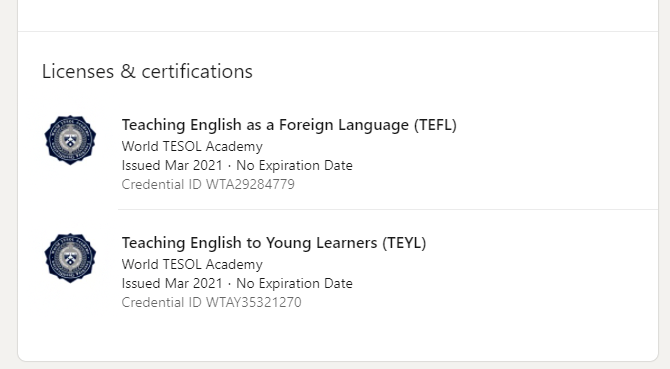The height and width of the screenshot is (369, 670).
Task: Click Credential ID WTAY35321270
Action: point(212,302)
